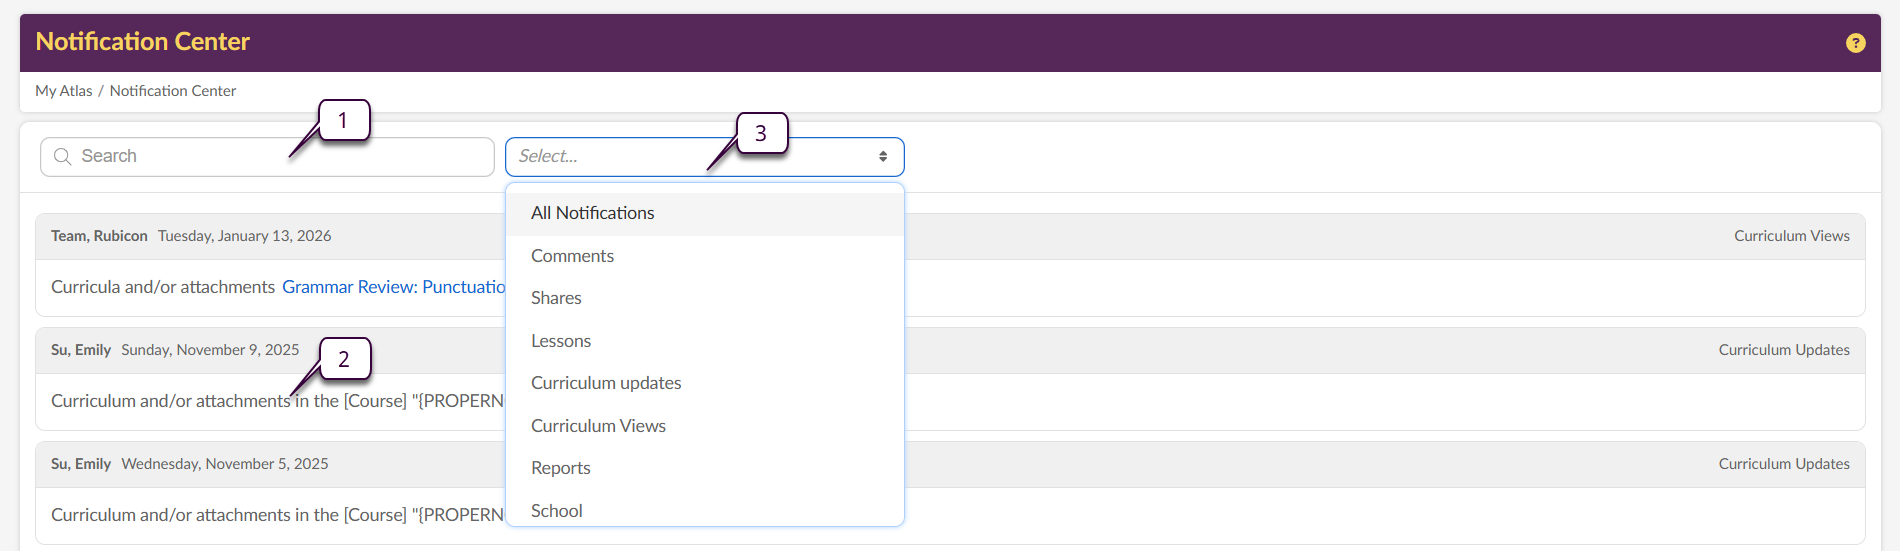Select Comments in the filter list
This screenshot has height=551, width=1900.
tap(572, 256)
